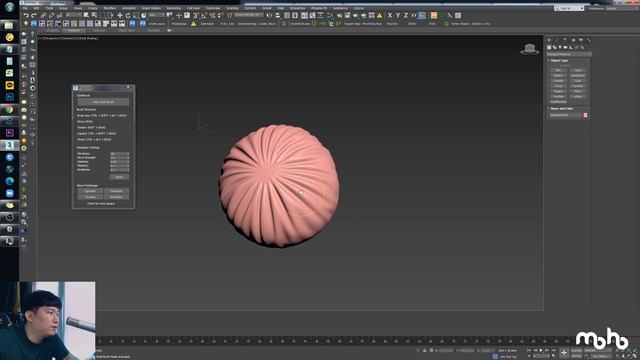Open the Material Editor from toolbar
640x360 pixels.
pos(330,16)
